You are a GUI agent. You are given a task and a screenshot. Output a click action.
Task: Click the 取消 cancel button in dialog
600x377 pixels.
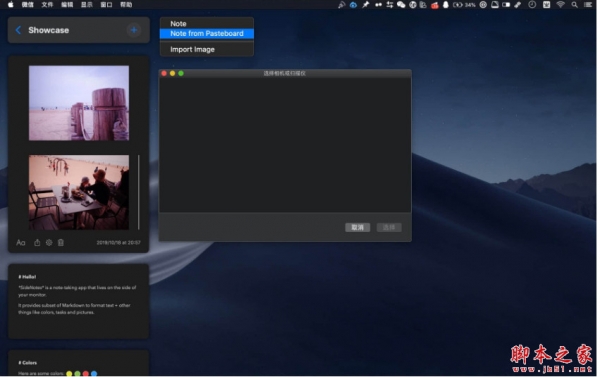357,227
